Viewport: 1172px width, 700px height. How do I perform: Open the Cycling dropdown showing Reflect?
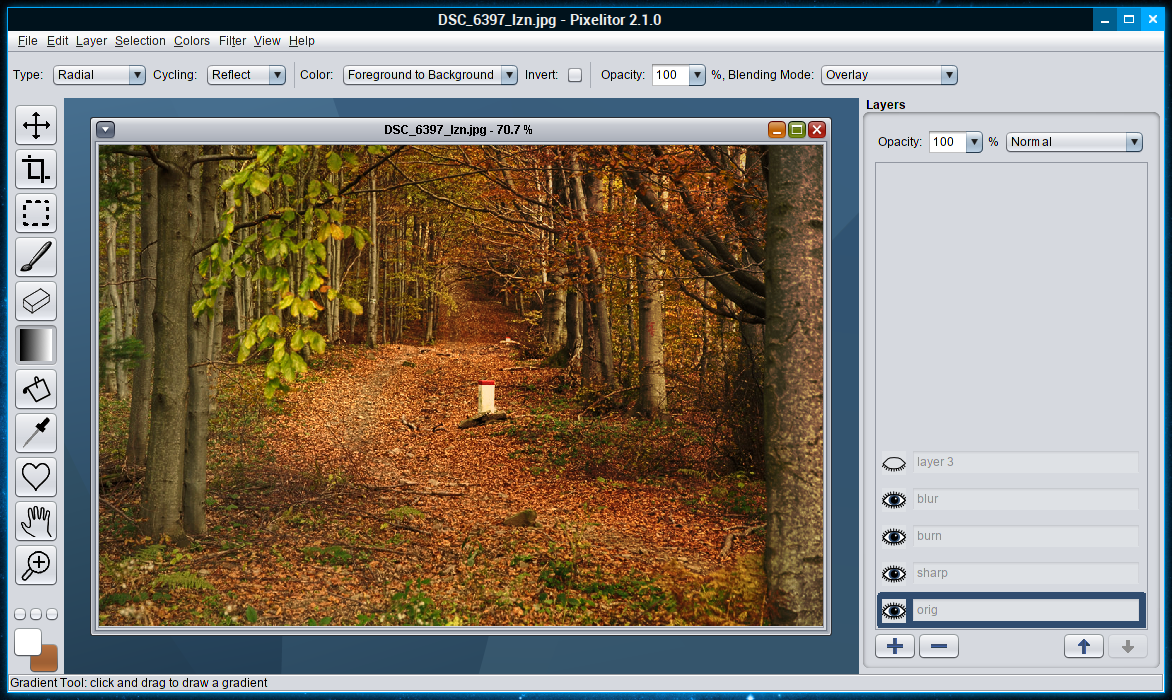point(246,75)
